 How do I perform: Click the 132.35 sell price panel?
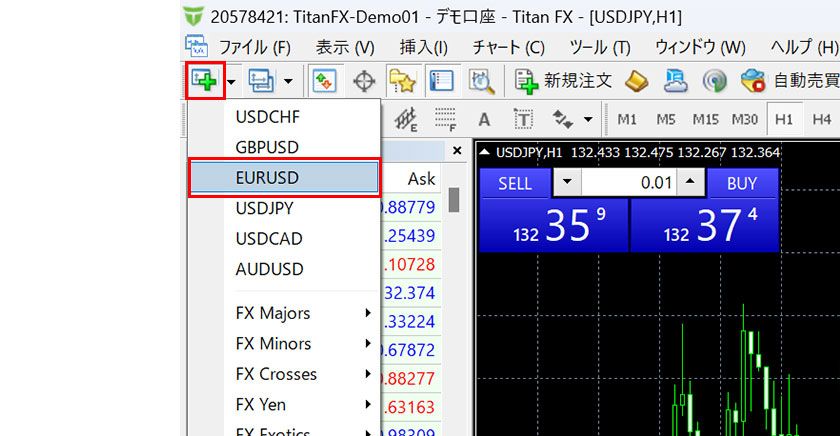click(553, 225)
